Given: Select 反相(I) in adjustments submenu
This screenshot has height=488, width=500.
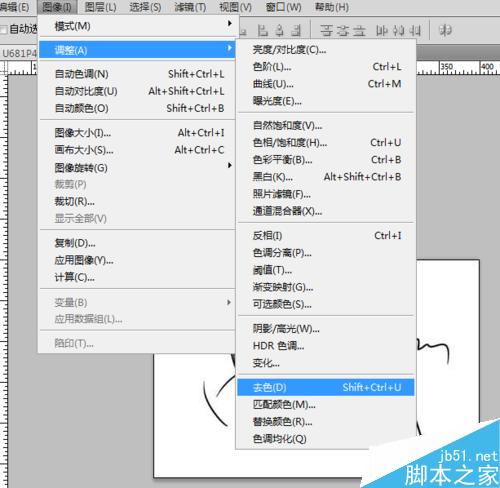Looking at the screenshot, I should tap(326, 236).
